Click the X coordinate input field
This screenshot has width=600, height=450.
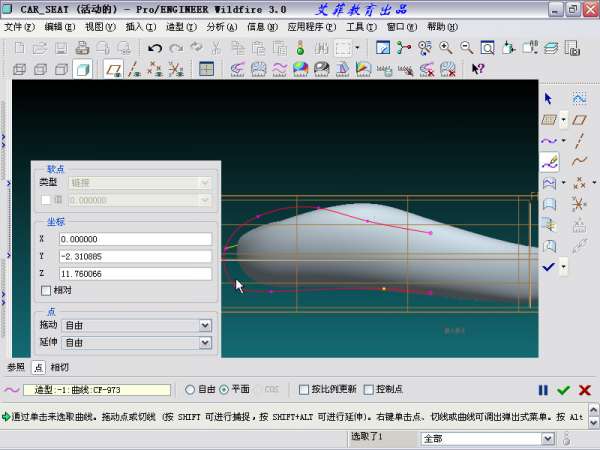coord(135,239)
